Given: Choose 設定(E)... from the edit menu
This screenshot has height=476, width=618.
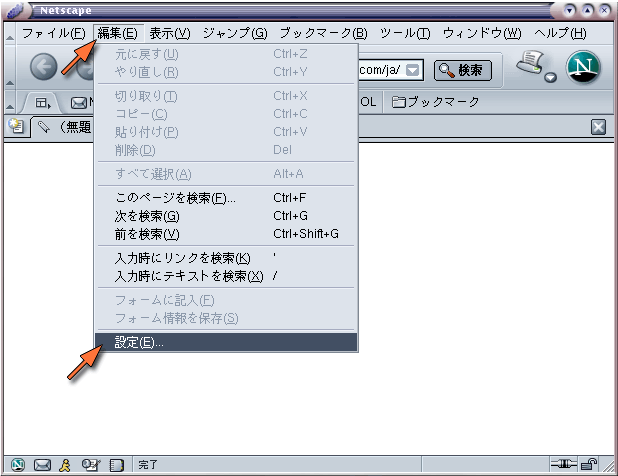Looking at the screenshot, I should 226,342.
